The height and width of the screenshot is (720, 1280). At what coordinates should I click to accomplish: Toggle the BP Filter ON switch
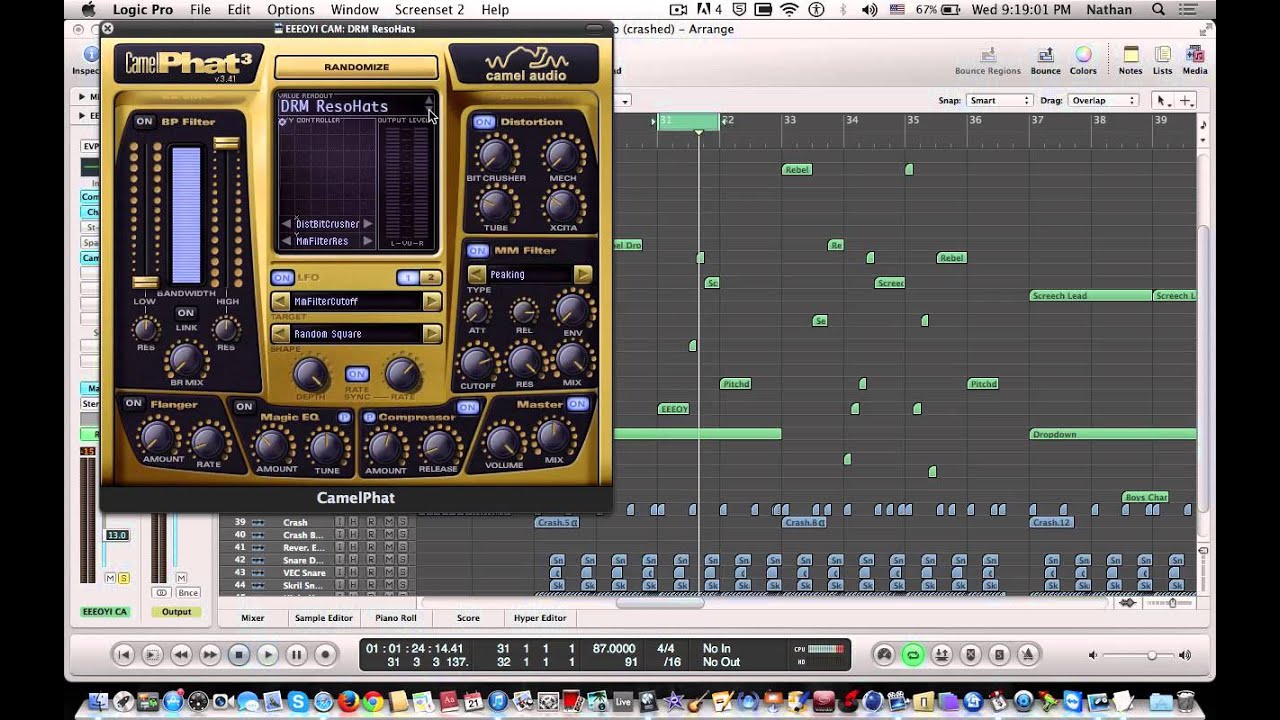(144, 121)
